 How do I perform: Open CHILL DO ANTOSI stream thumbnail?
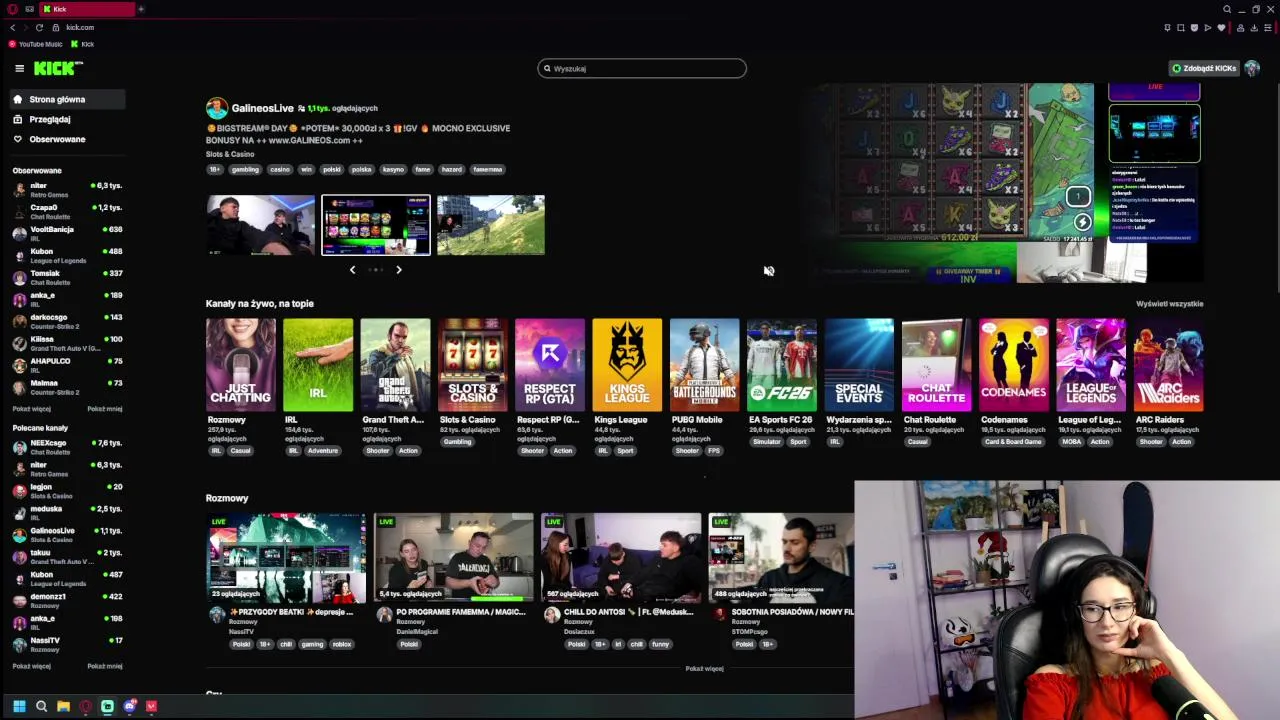pos(621,558)
